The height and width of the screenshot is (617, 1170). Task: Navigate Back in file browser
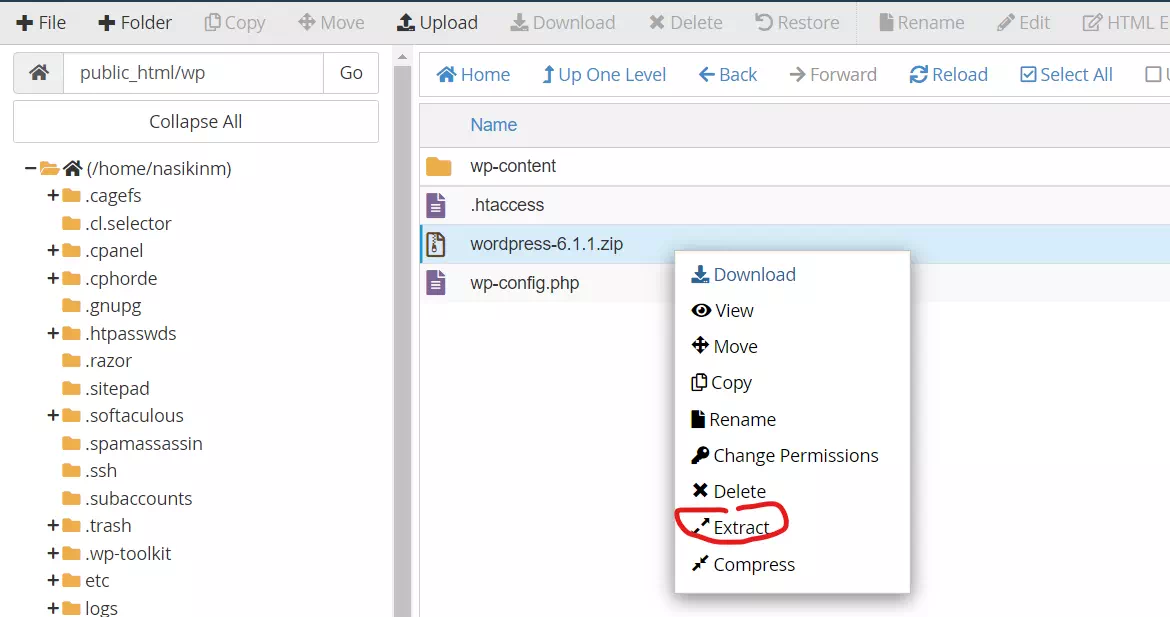(x=728, y=75)
